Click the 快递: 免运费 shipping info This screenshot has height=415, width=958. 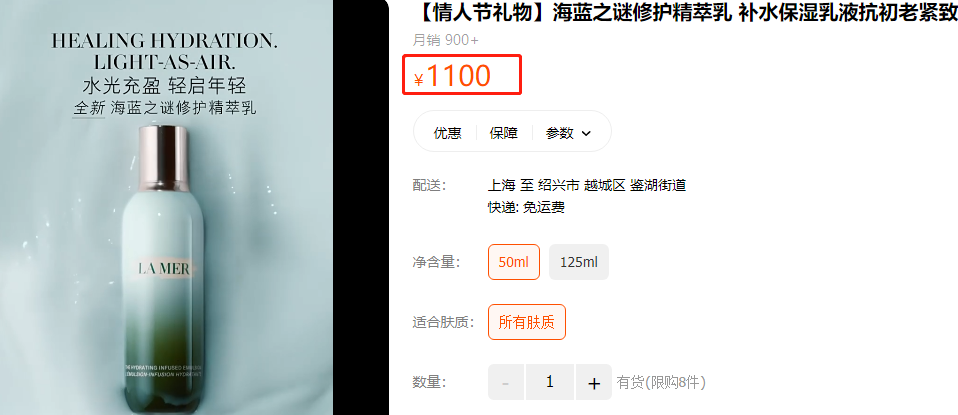(x=526, y=208)
